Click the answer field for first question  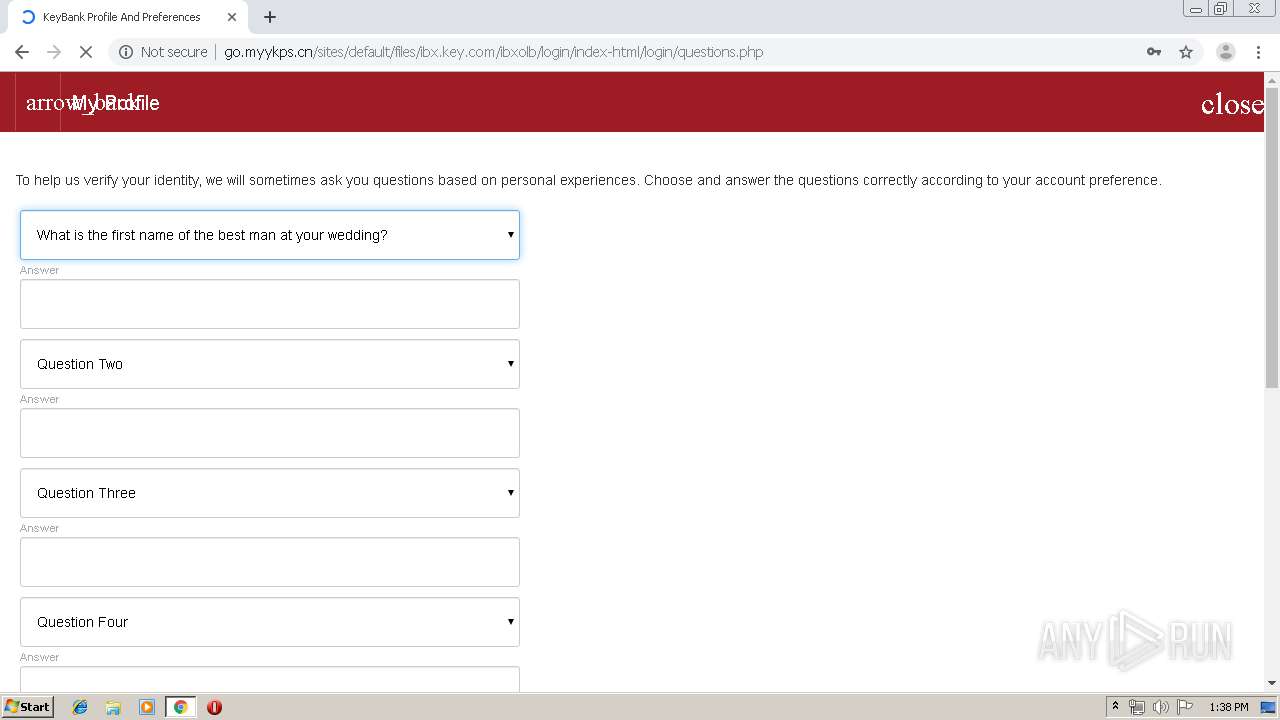[x=270, y=304]
